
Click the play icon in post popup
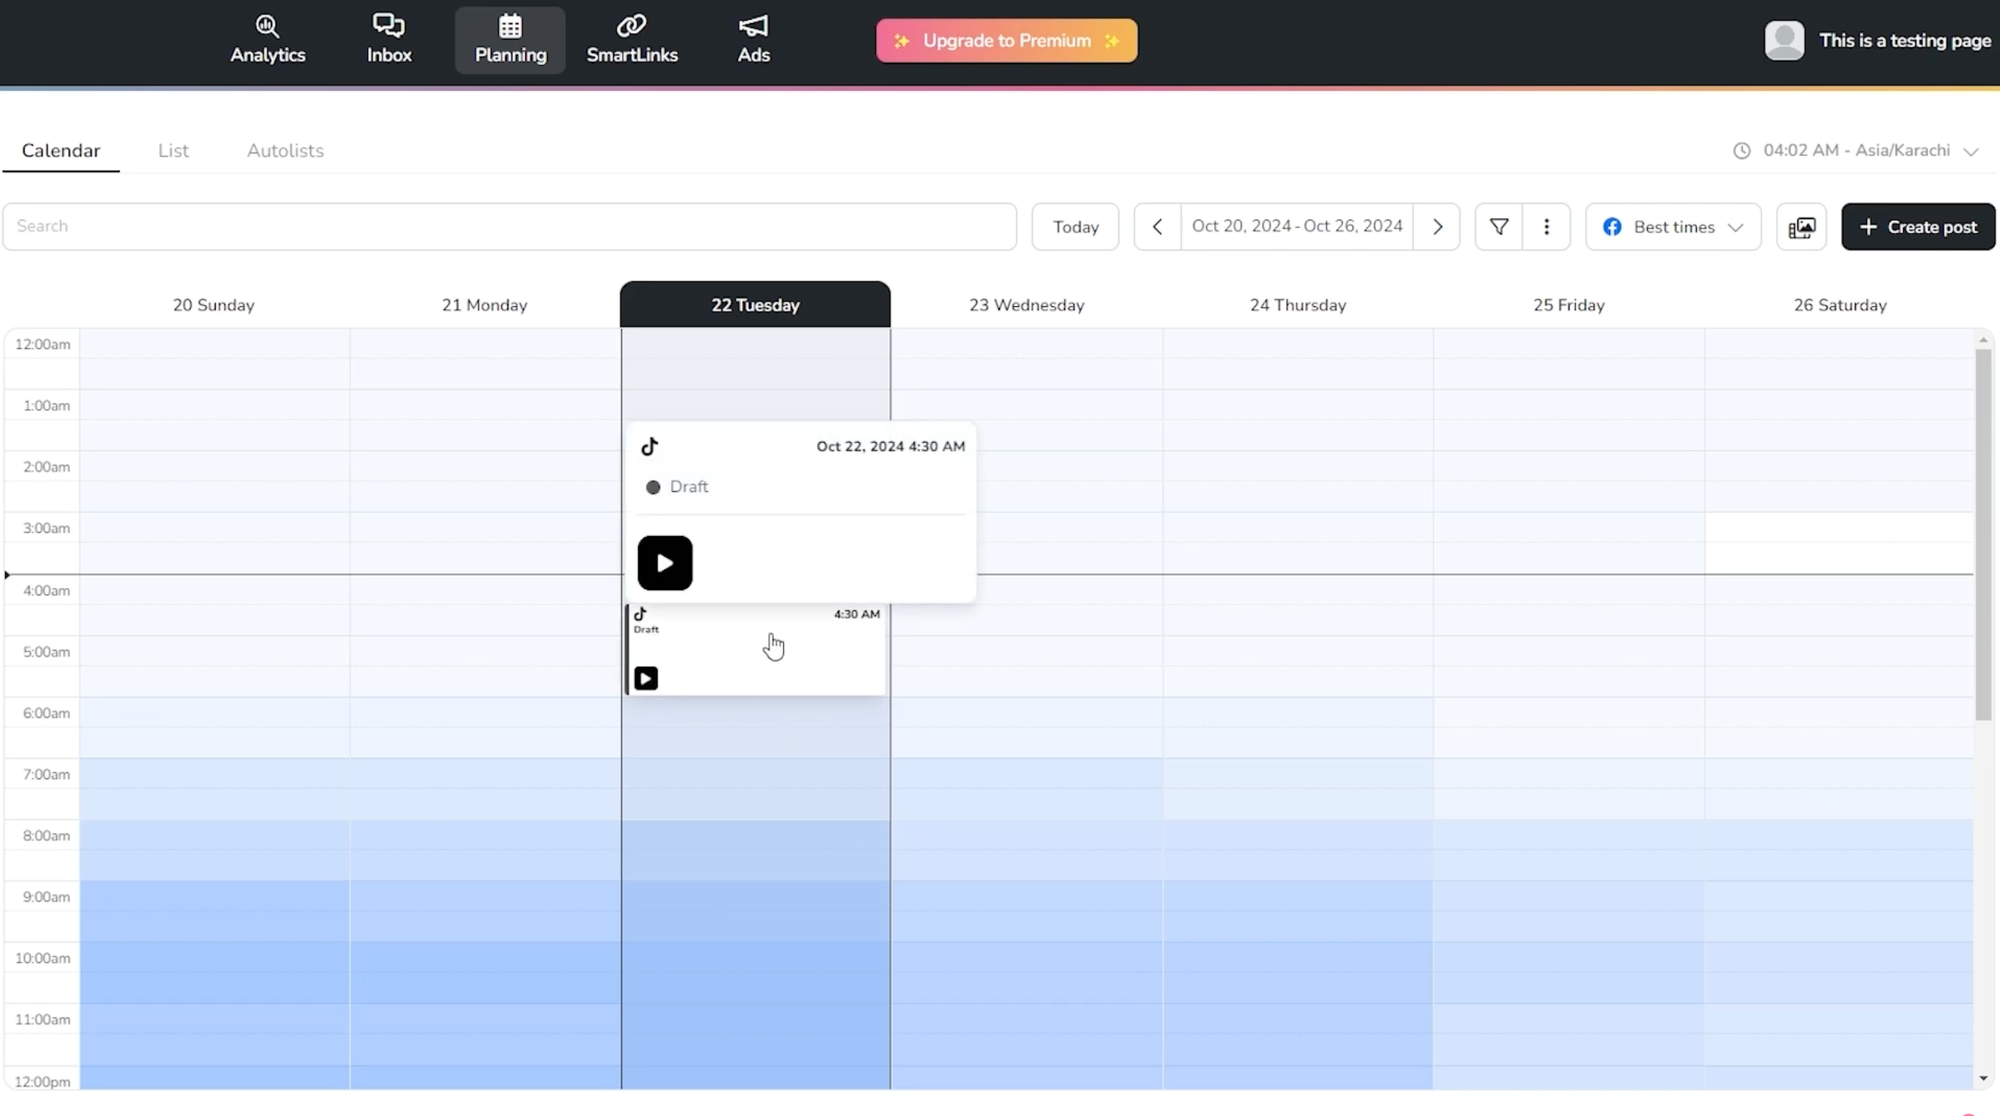(664, 563)
